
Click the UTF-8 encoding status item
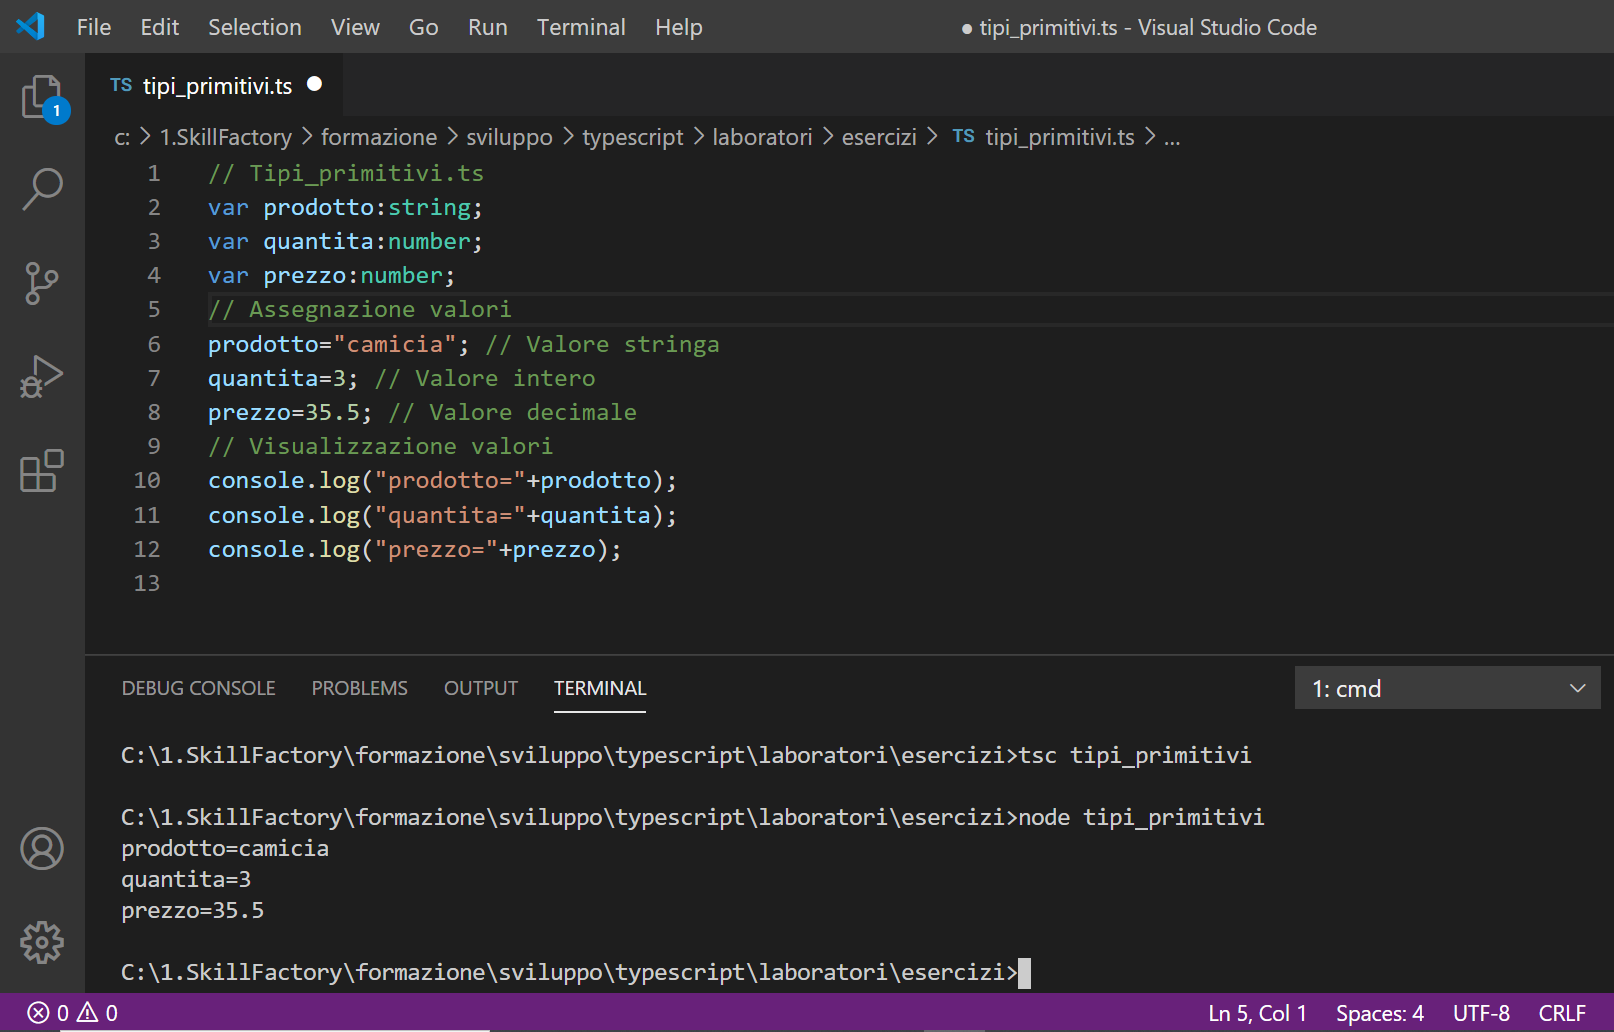(x=1480, y=1013)
